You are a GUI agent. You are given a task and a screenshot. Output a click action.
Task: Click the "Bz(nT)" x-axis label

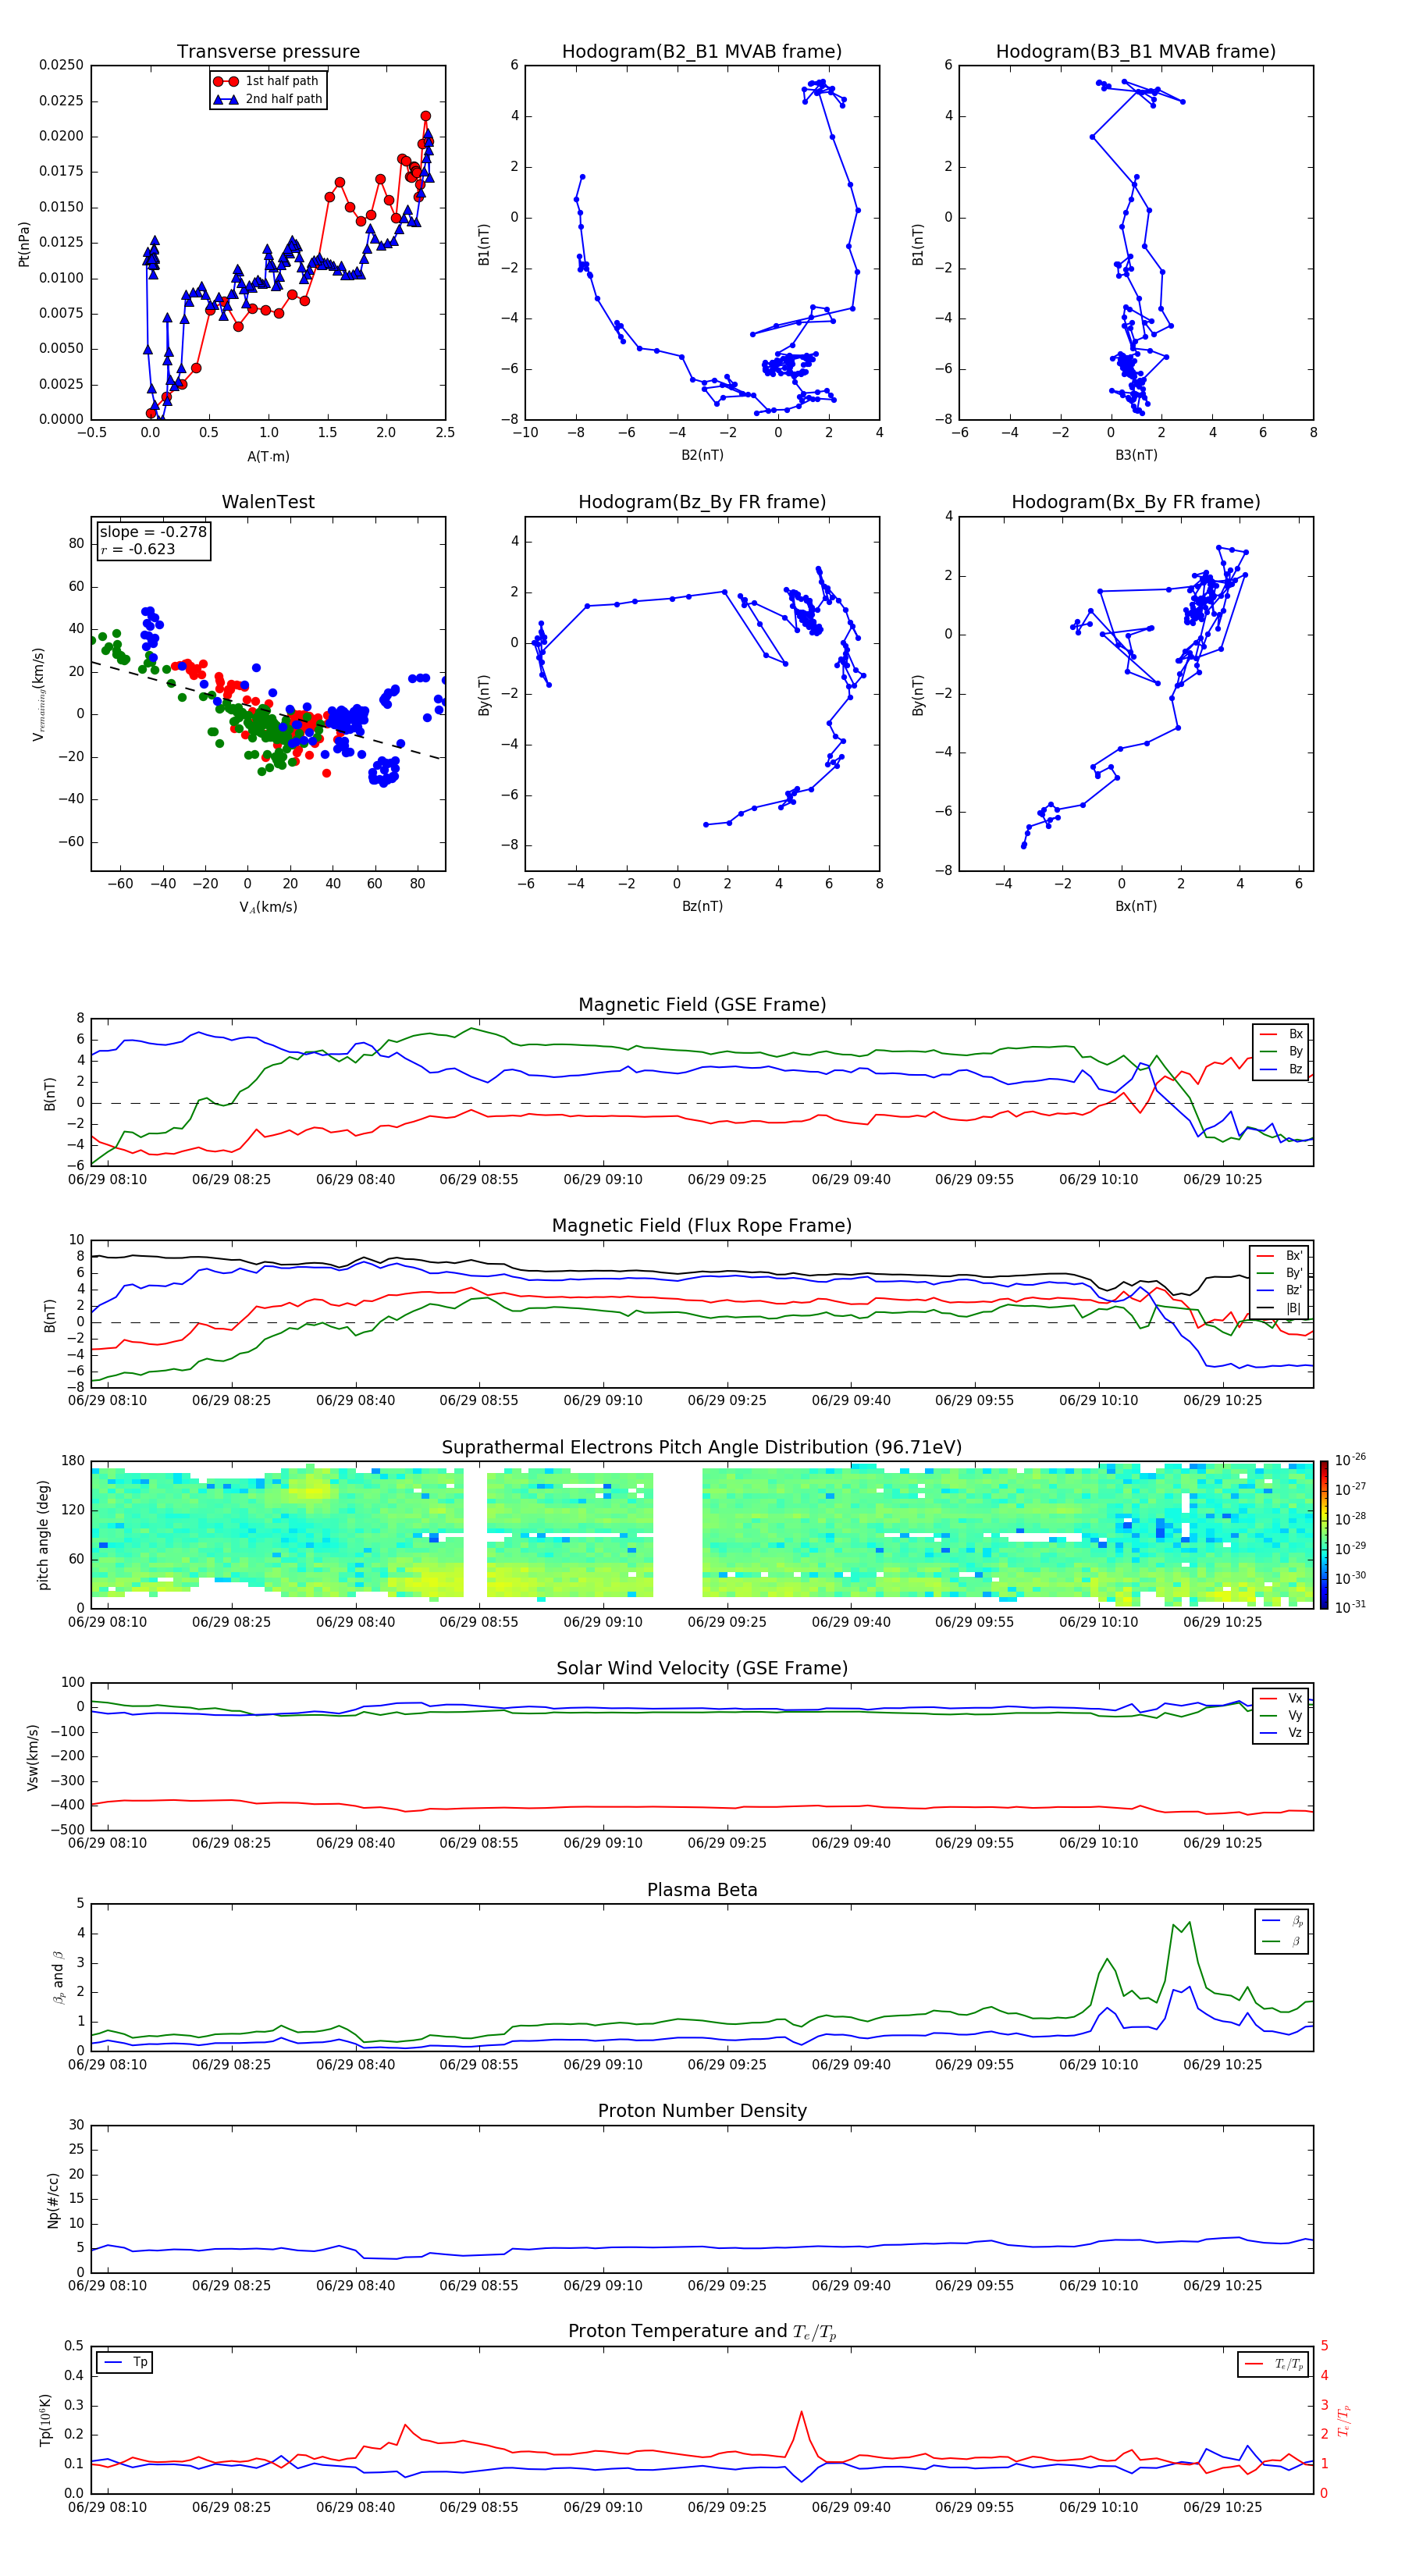point(702,906)
